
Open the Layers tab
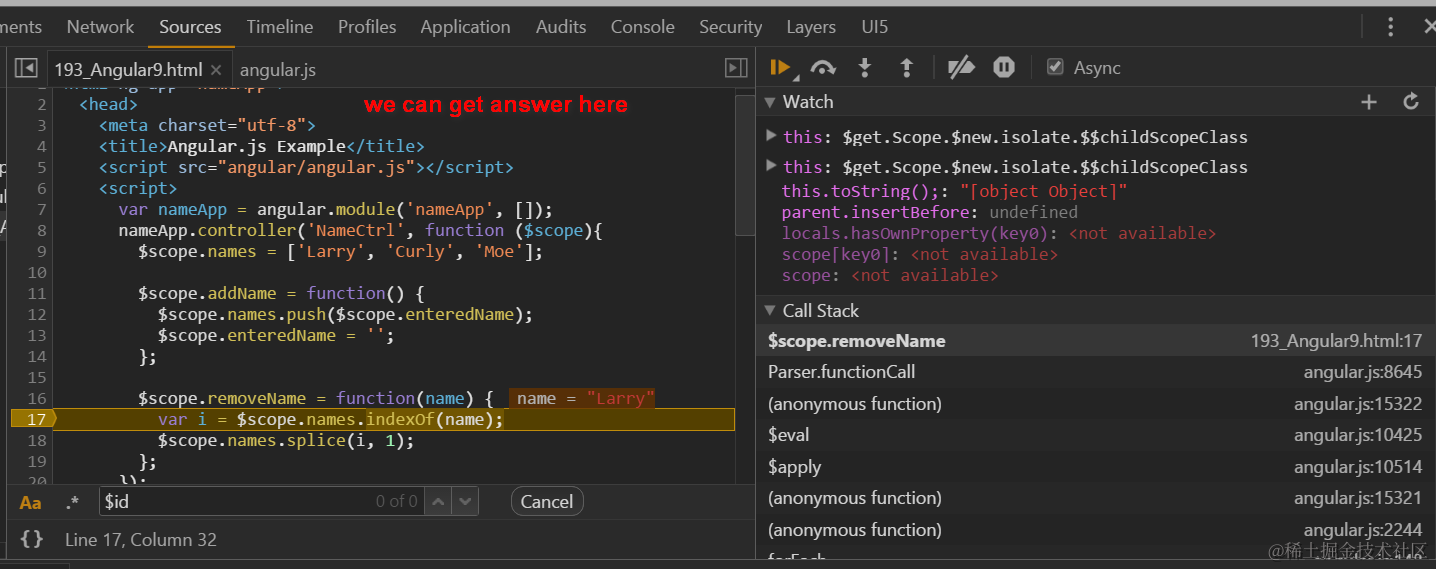(811, 27)
